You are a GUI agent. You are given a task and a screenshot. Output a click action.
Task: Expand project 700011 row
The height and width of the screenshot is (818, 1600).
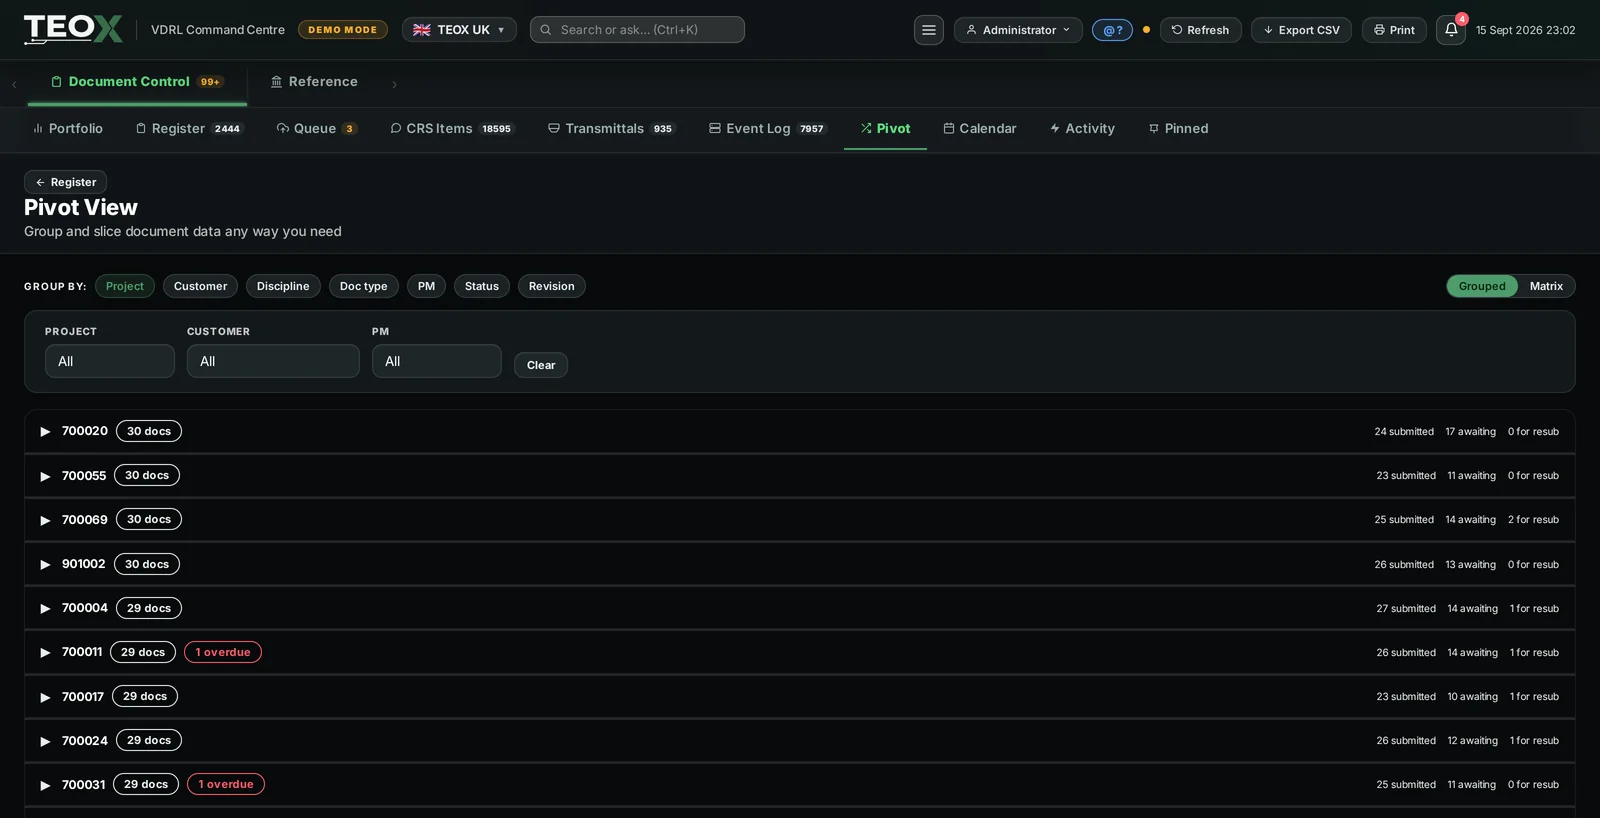click(x=800, y=652)
